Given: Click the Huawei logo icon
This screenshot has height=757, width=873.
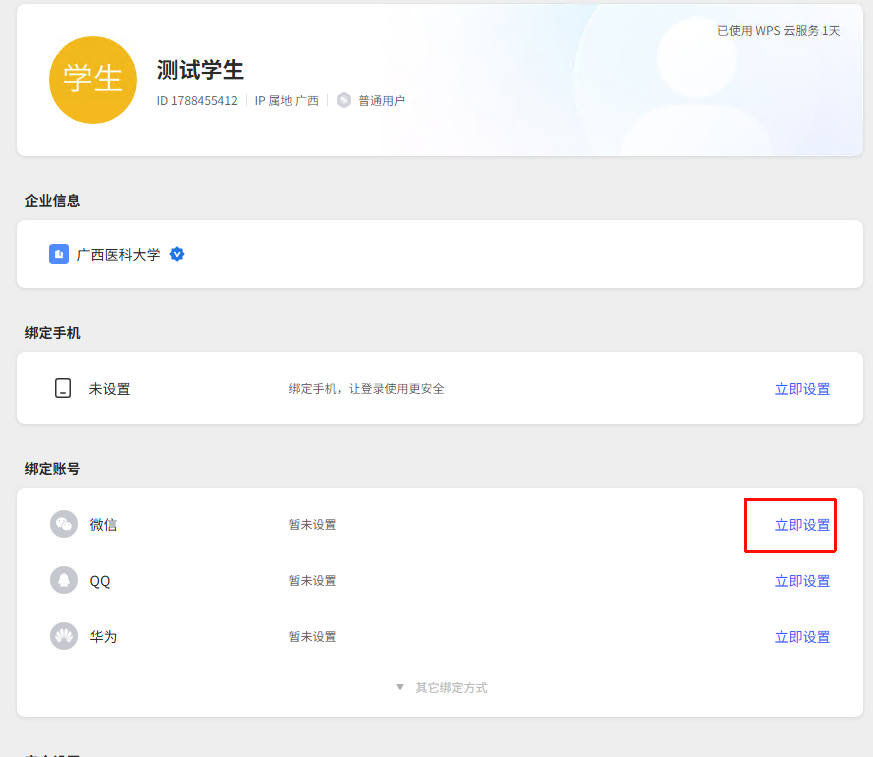Looking at the screenshot, I should coord(64,636).
